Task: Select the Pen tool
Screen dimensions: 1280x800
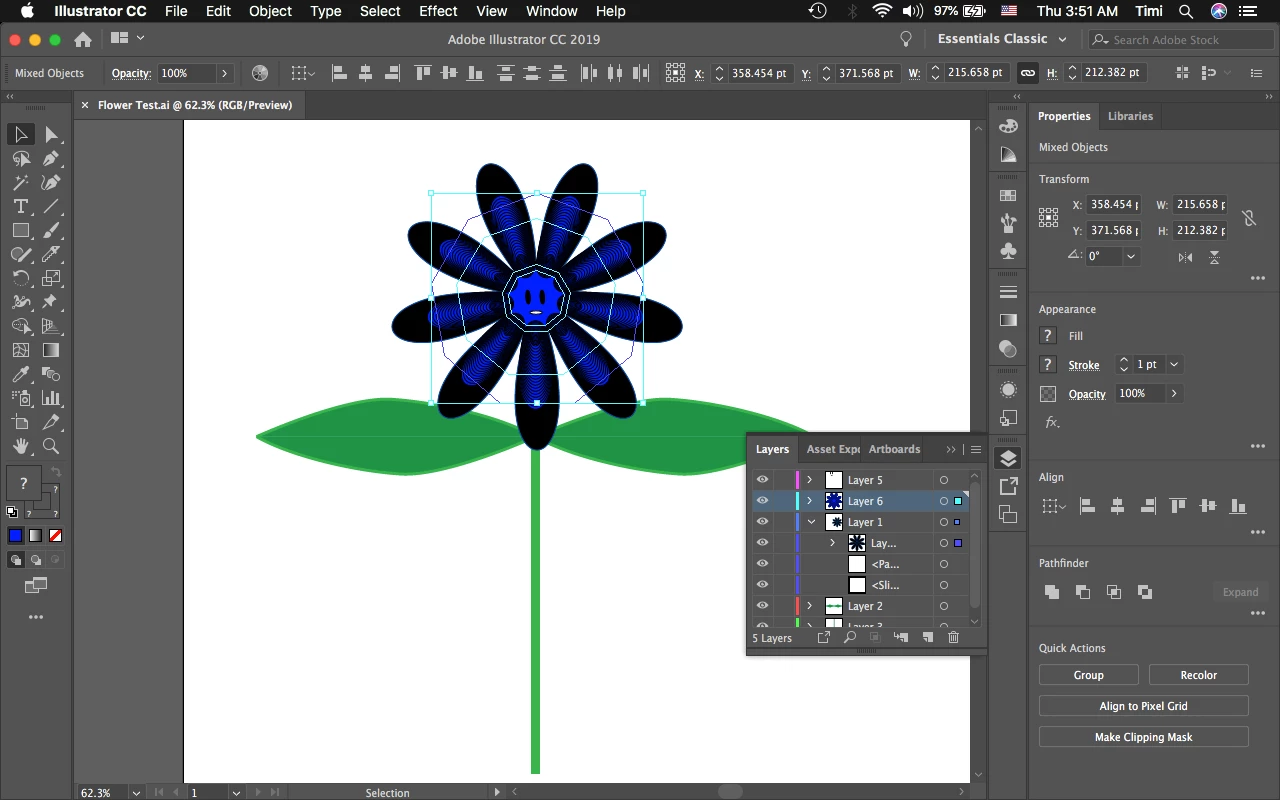Action: pyautogui.click(x=51, y=158)
